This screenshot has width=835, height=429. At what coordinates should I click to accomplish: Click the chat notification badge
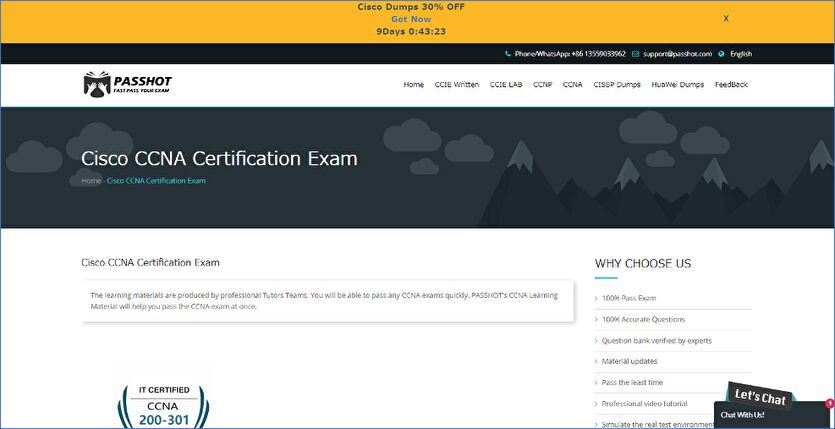[x=830, y=403]
